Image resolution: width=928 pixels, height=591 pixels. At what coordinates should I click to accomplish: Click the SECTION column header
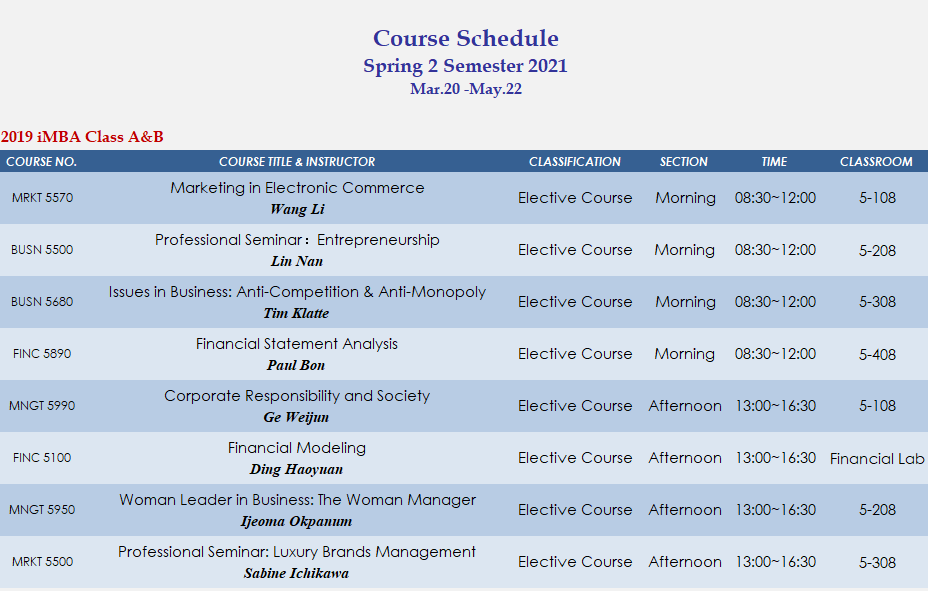click(x=684, y=162)
